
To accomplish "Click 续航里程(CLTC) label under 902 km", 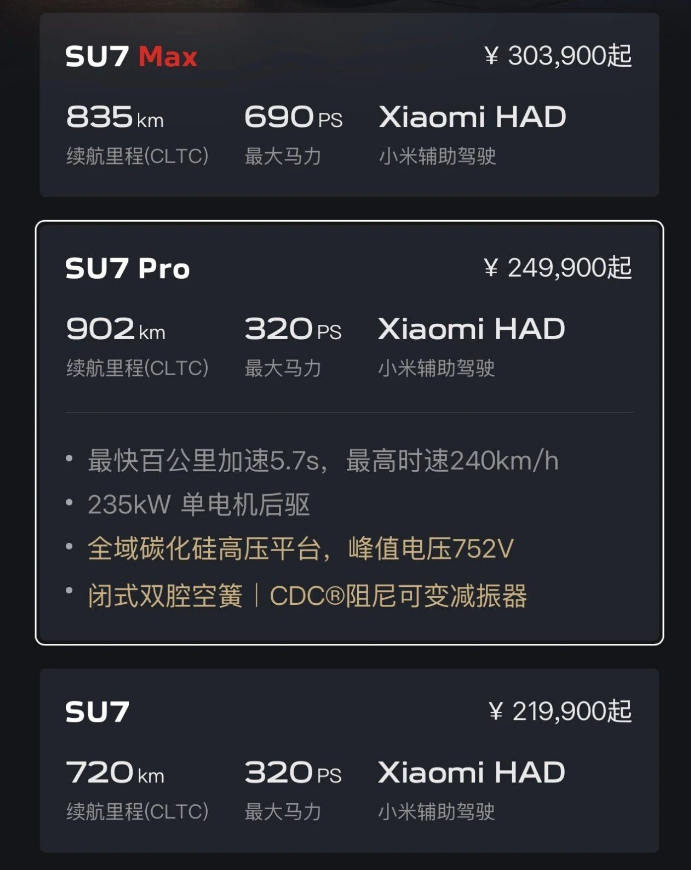I will tap(137, 368).
